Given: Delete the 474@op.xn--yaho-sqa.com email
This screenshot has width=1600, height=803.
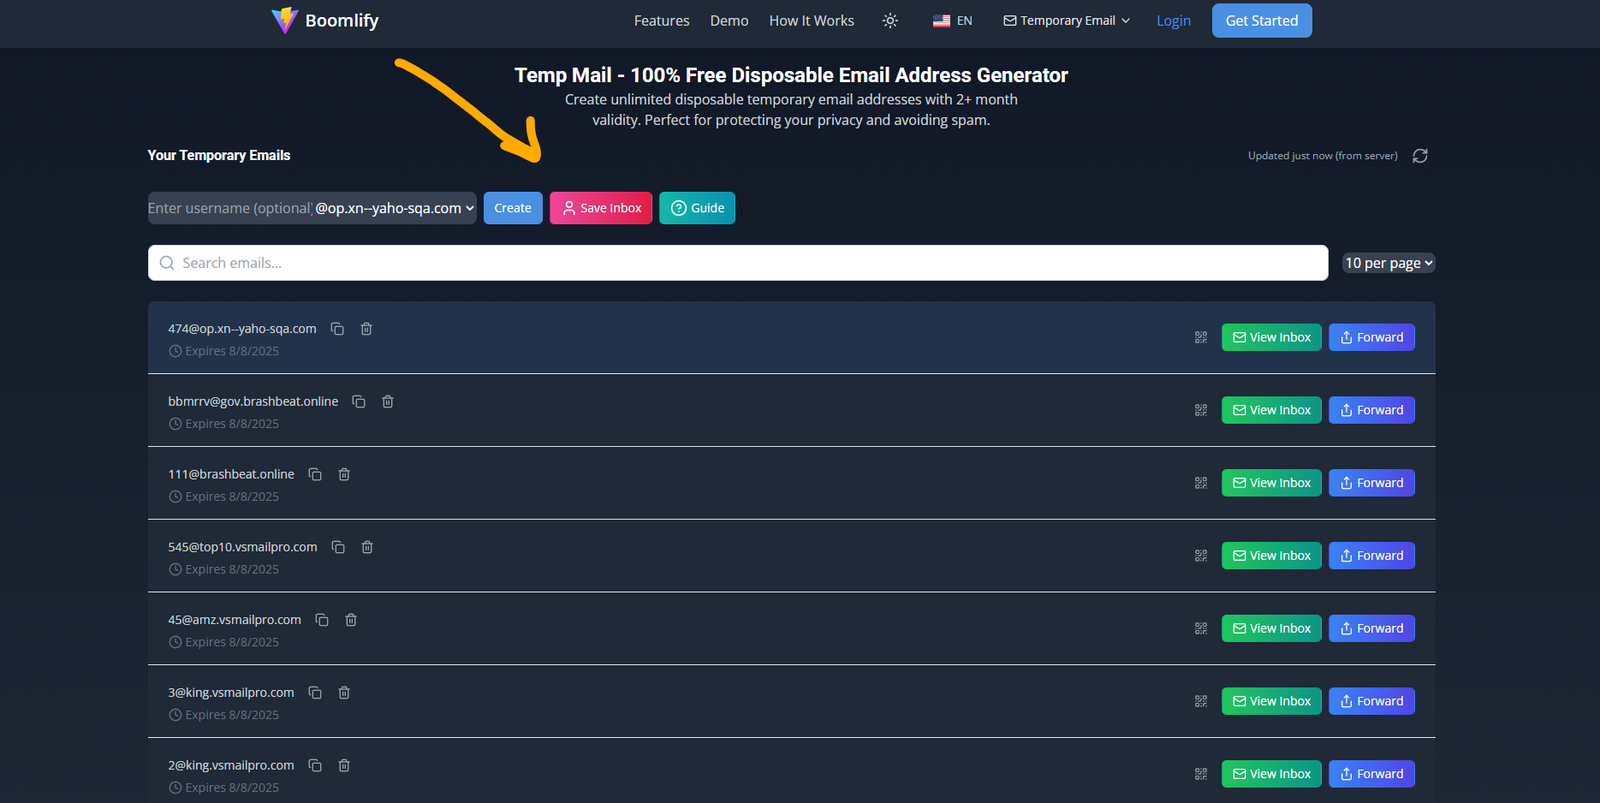Looking at the screenshot, I should tap(367, 329).
